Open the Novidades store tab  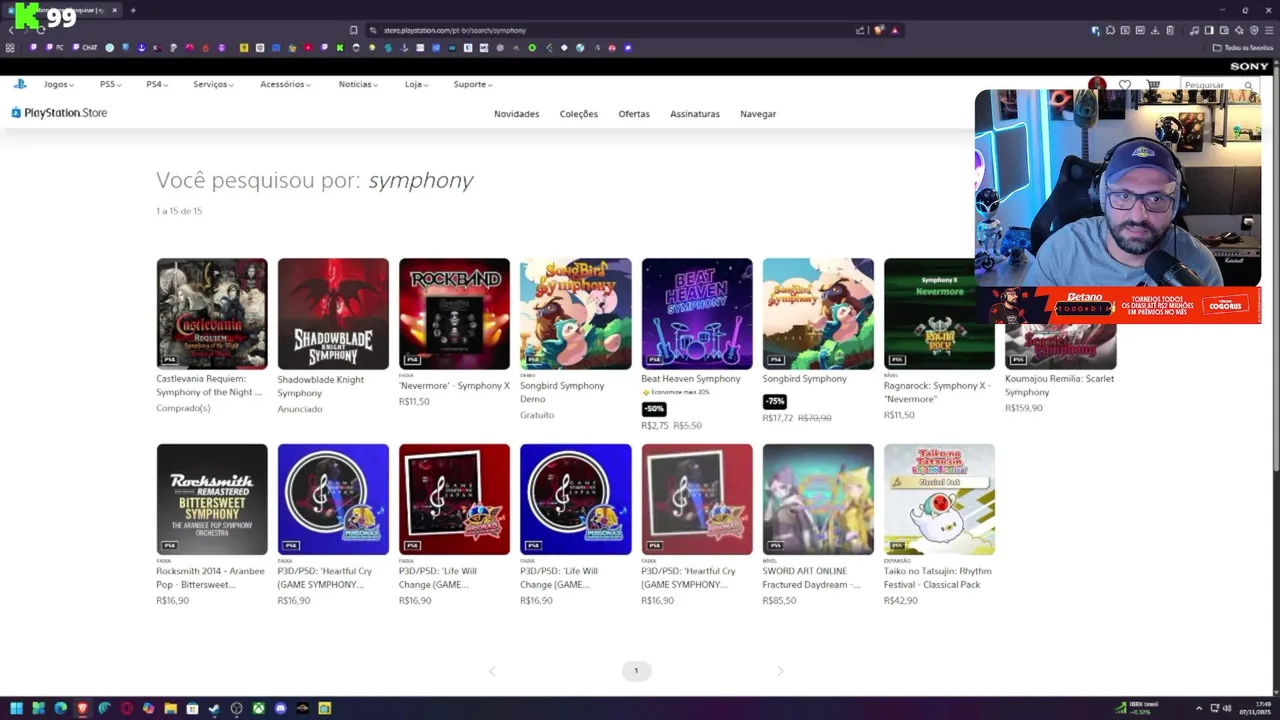tap(516, 114)
